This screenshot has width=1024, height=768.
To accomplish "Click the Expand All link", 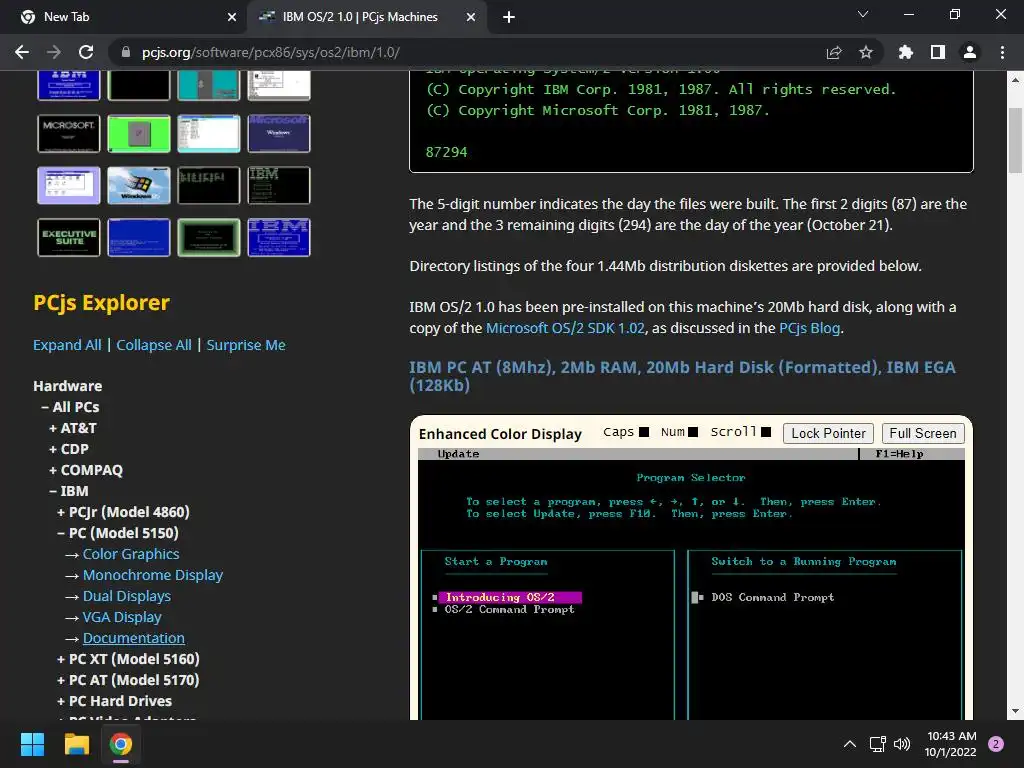I will tap(67, 345).
